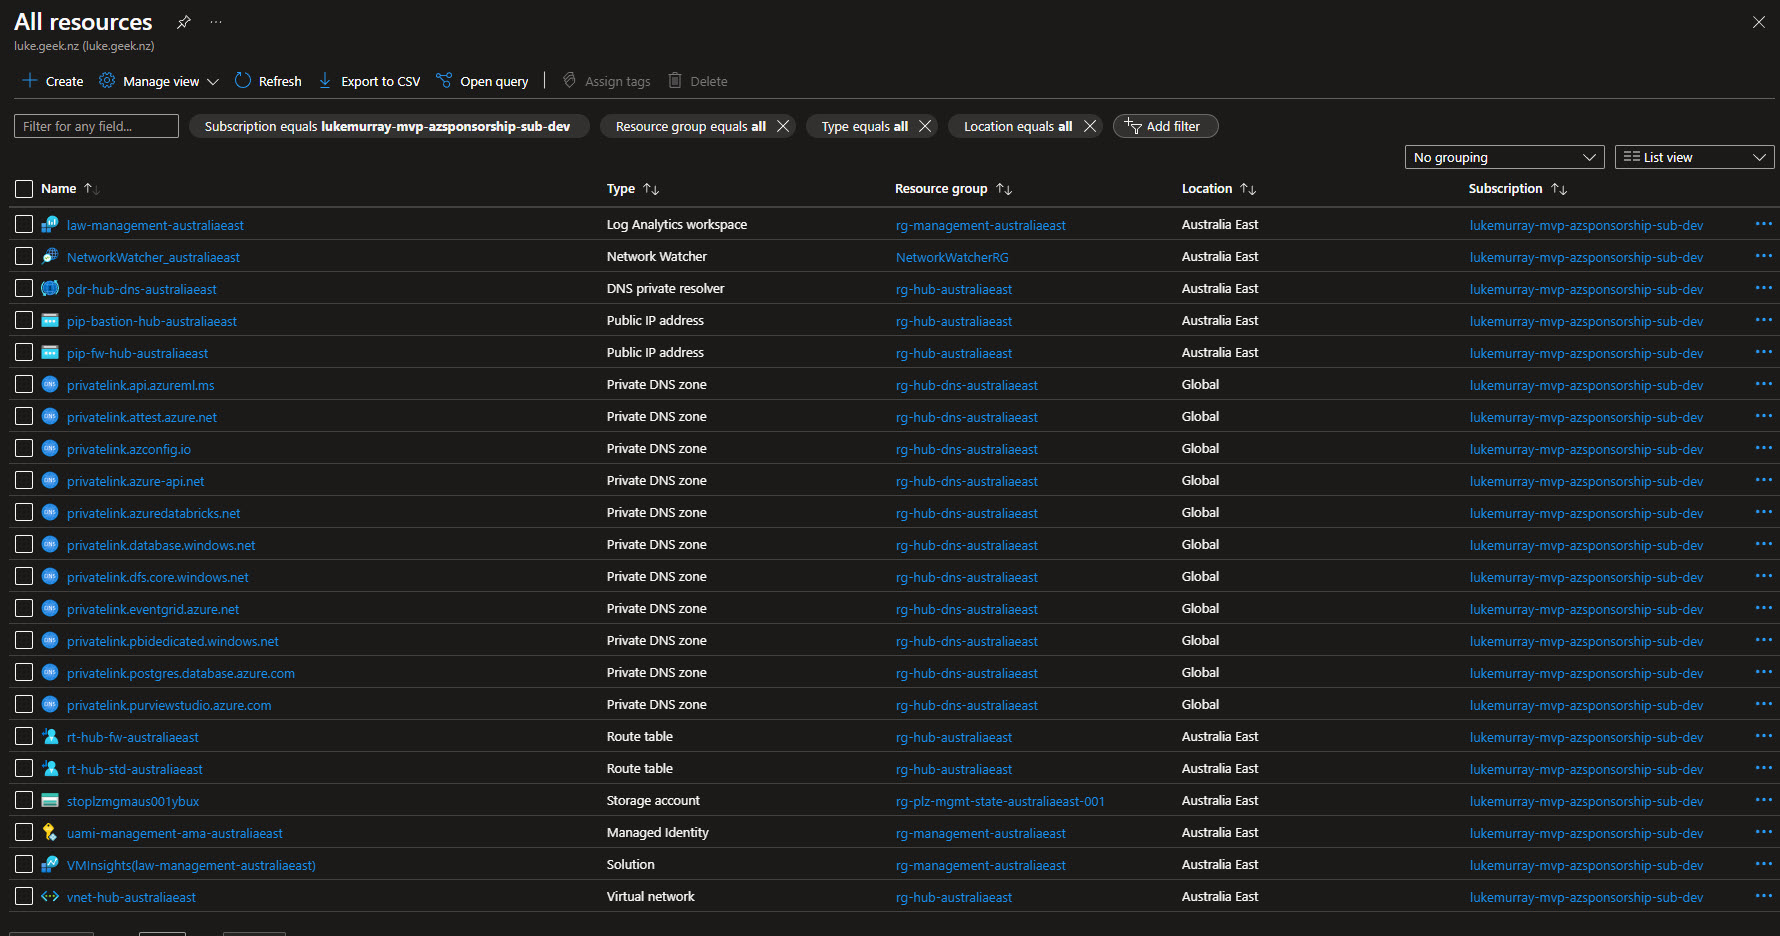
Task: Open the Resource group equals all filter
Action: (x=690, y=126)
